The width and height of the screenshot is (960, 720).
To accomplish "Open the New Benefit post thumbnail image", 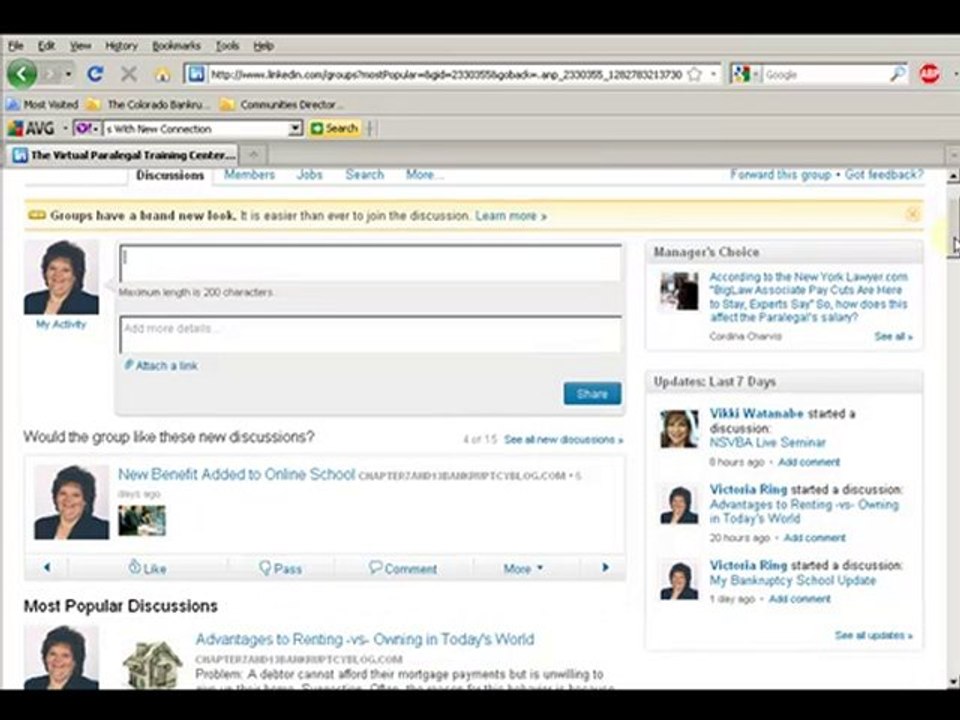I will coord(141,520).
